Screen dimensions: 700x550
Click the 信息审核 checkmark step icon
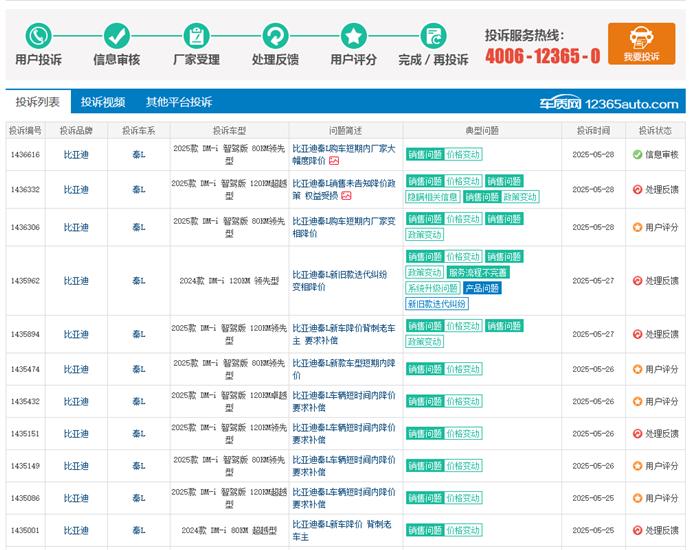click(117, 36)
